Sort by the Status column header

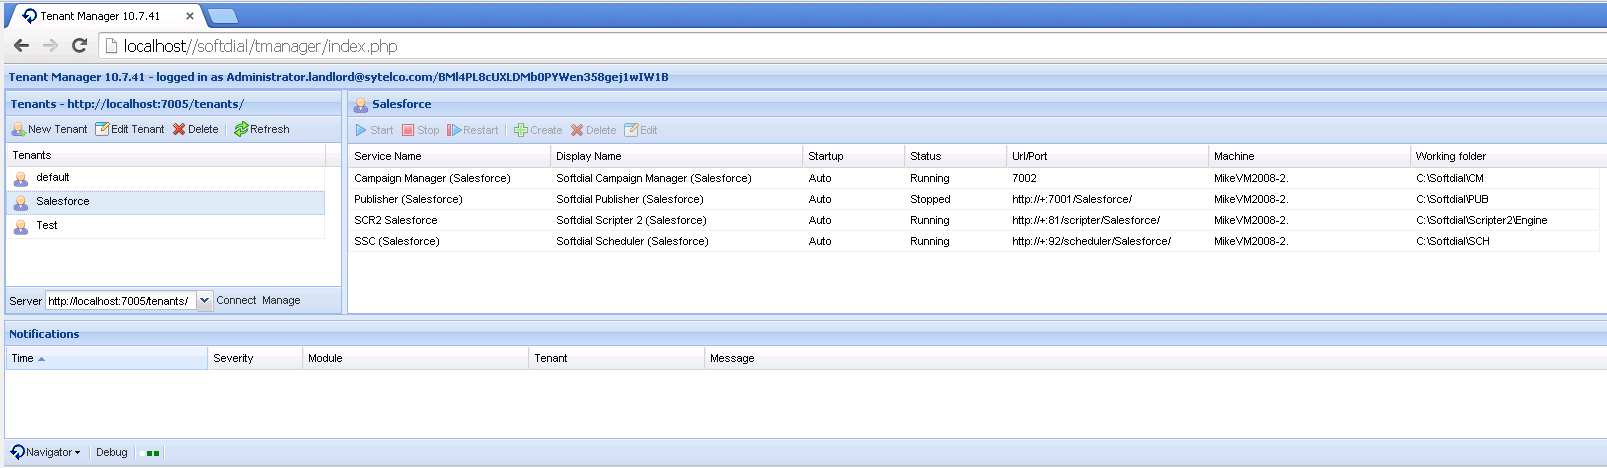pos(956,156)
